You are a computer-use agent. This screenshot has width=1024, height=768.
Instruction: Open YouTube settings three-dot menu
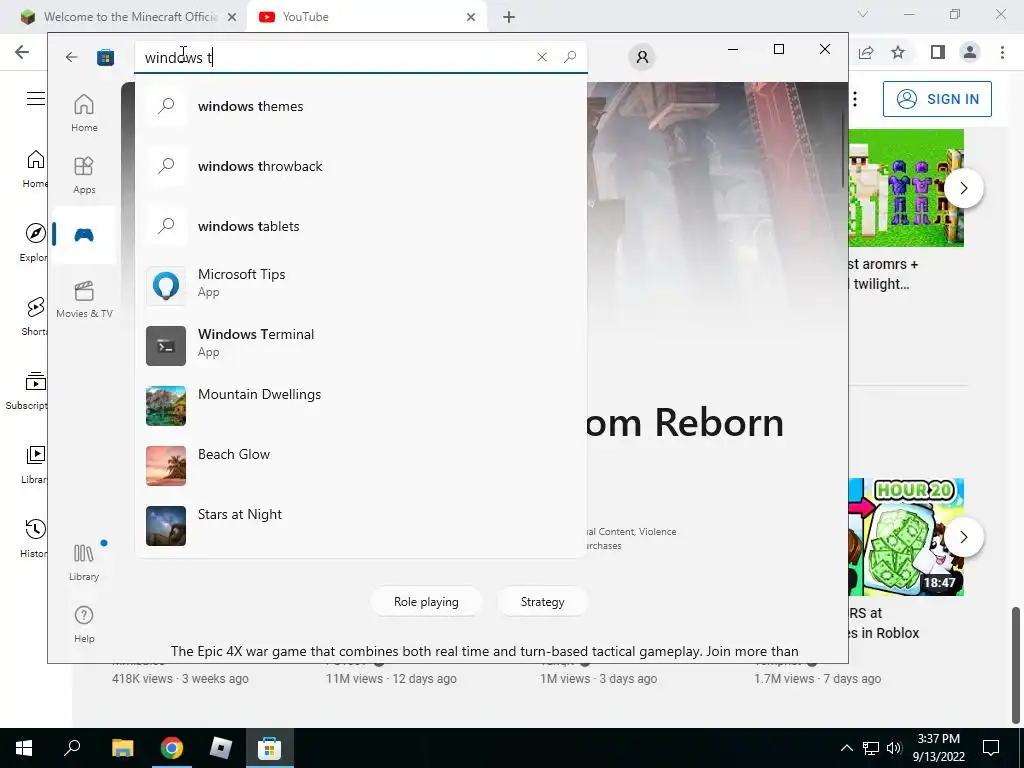(x=855, y=99)
